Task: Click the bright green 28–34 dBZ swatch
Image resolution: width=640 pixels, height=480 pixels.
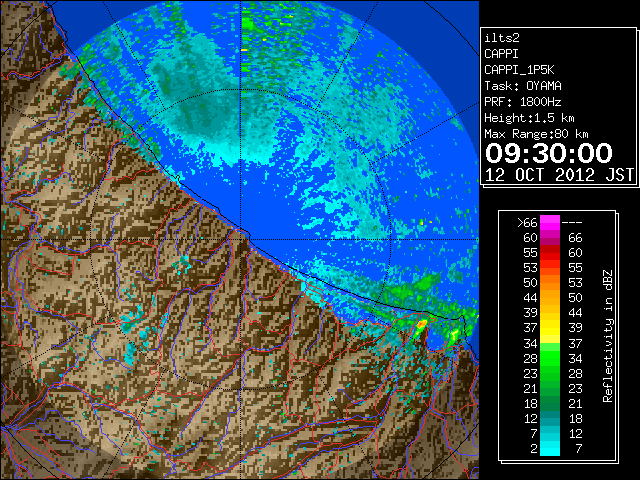Action: (x=550, y=358)
